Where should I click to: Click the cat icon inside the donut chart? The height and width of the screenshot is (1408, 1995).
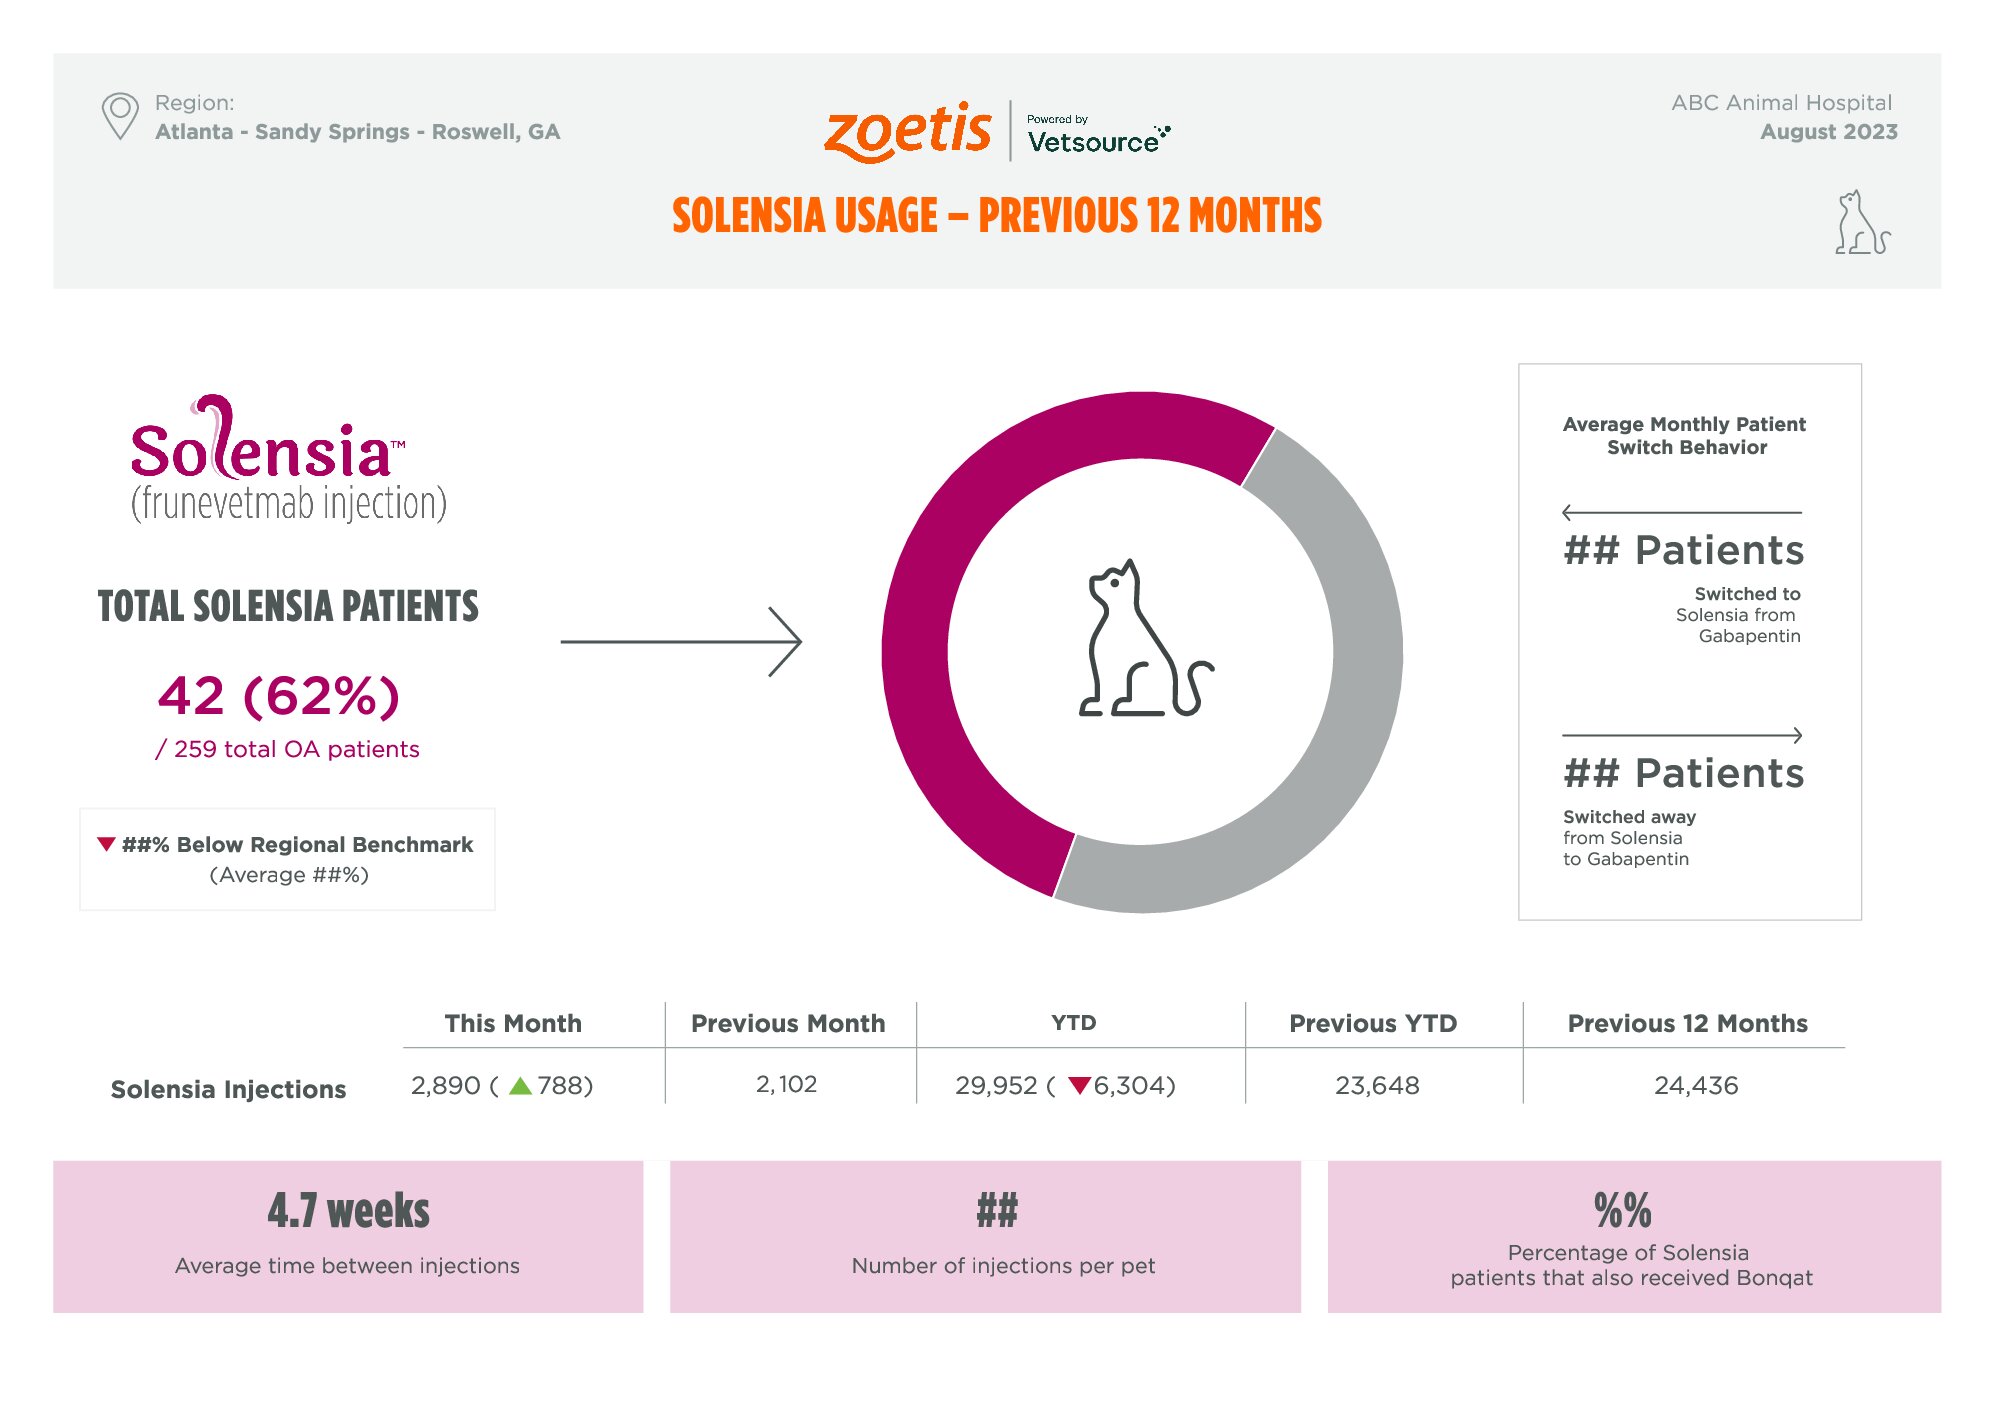coord(1146,638)
